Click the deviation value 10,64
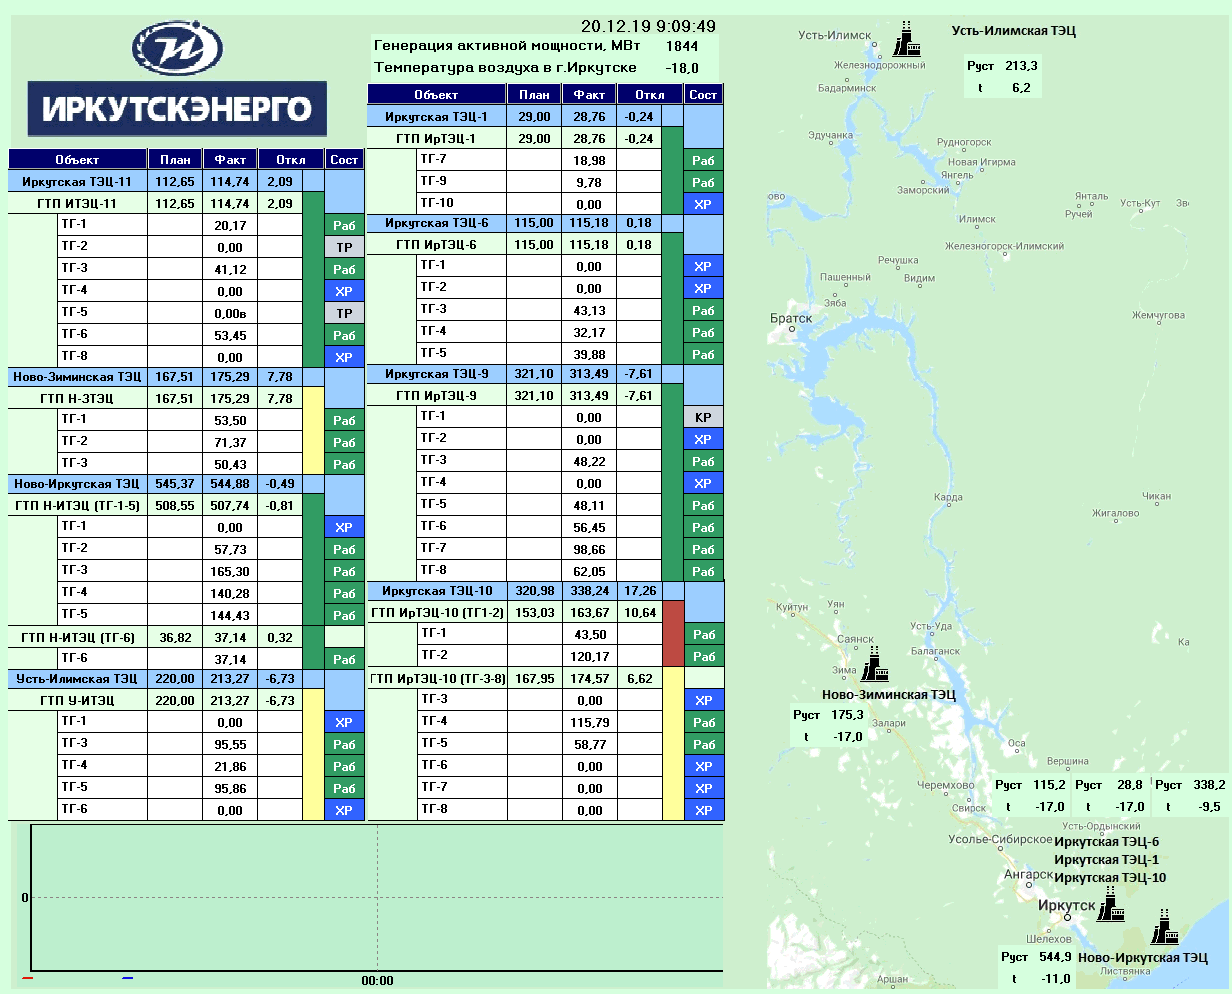1232x994 pixels. 640,613
